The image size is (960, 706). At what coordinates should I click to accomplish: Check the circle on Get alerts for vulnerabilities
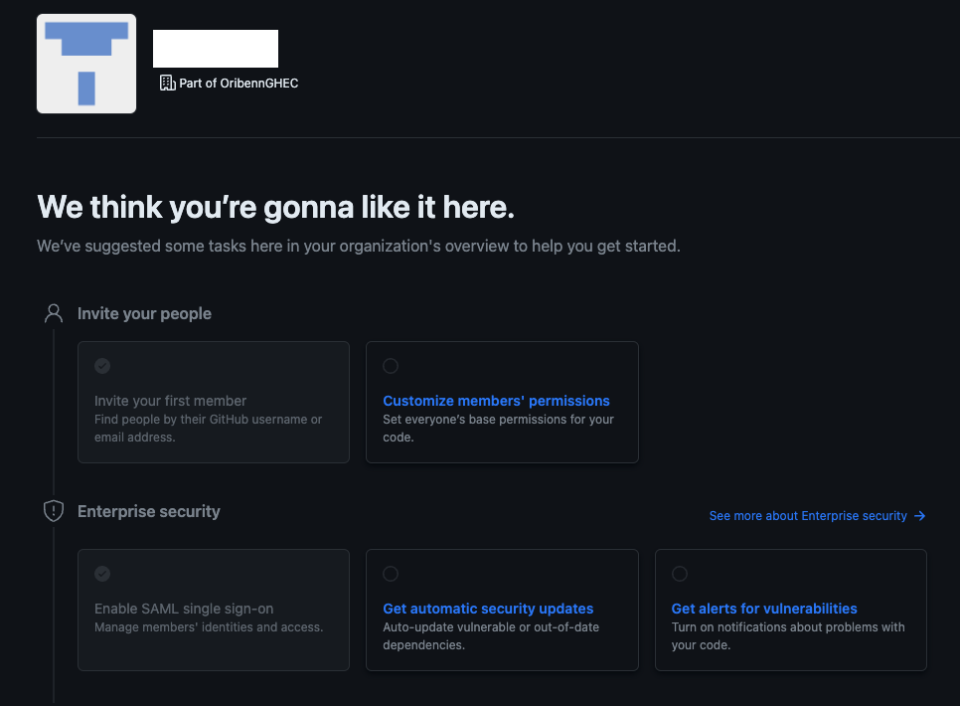coord(680,574)
